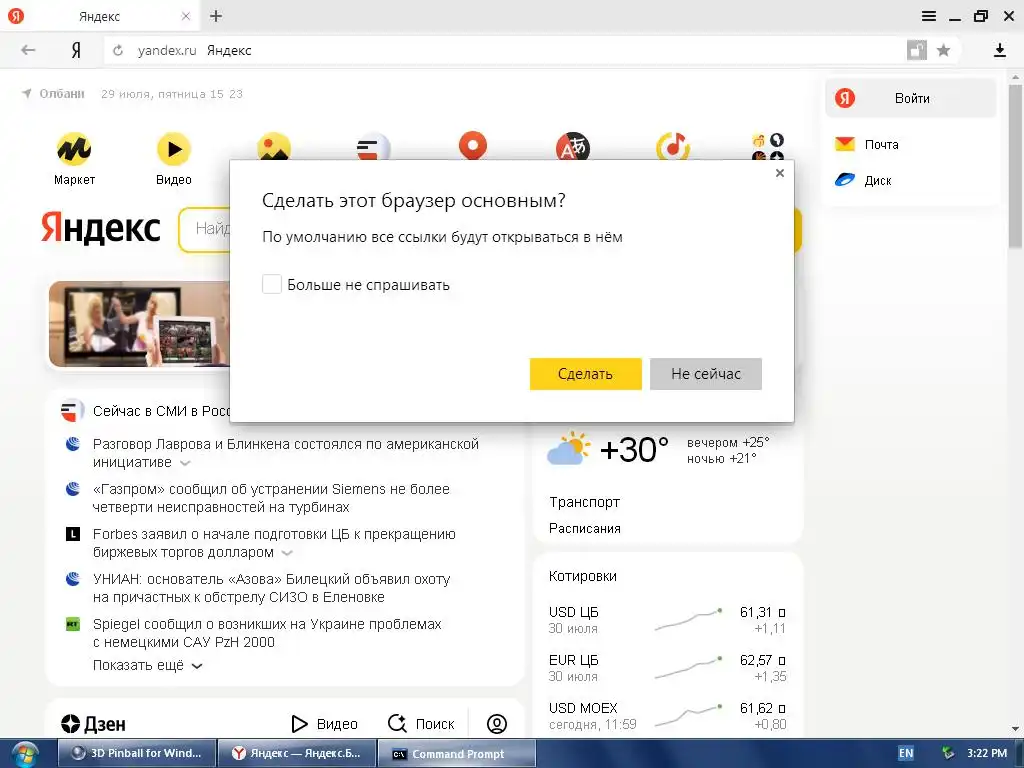Open the Дзен Видео tab
The height and width of the screenshot is (768, 1024).
click(x=324, y=724)
